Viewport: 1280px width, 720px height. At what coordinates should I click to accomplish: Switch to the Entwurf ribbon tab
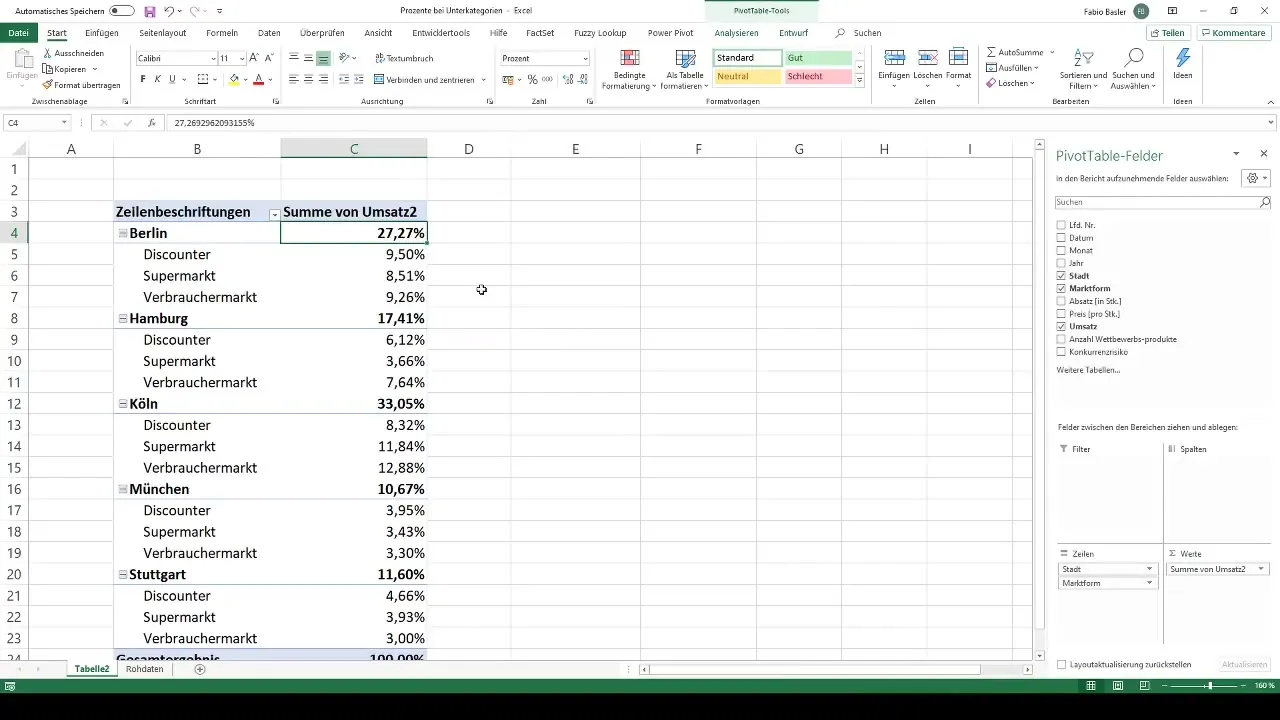point(794,33)
